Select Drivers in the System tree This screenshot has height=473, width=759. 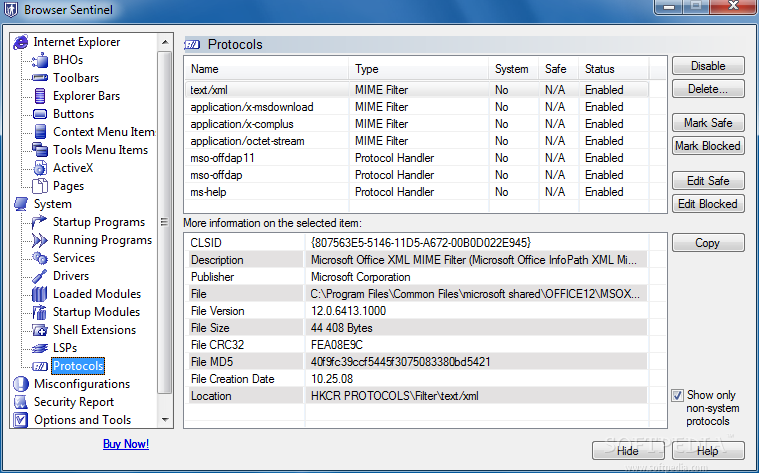click(71, 276)
